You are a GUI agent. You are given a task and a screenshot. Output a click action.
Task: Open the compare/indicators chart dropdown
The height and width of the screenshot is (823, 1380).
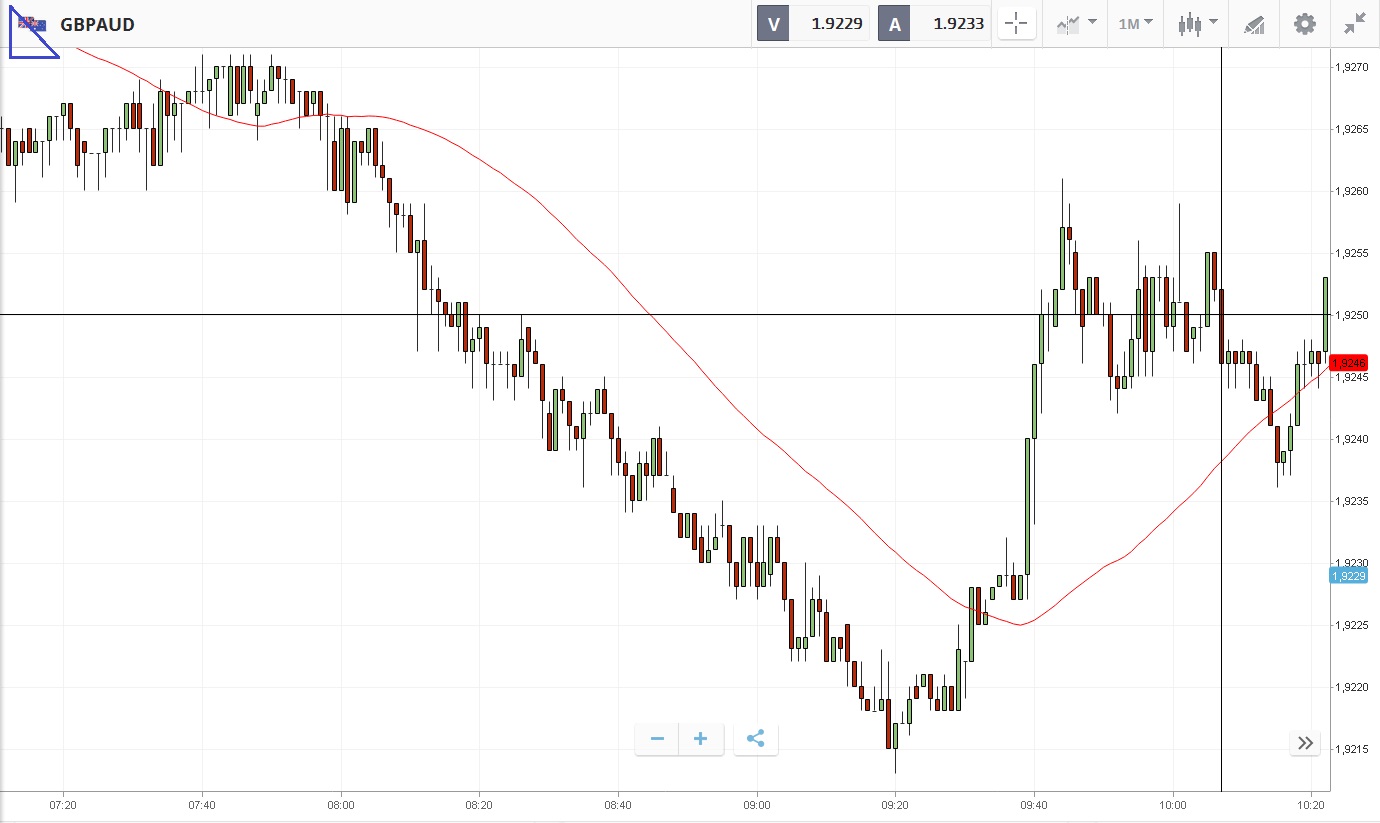click(1076, 24)
